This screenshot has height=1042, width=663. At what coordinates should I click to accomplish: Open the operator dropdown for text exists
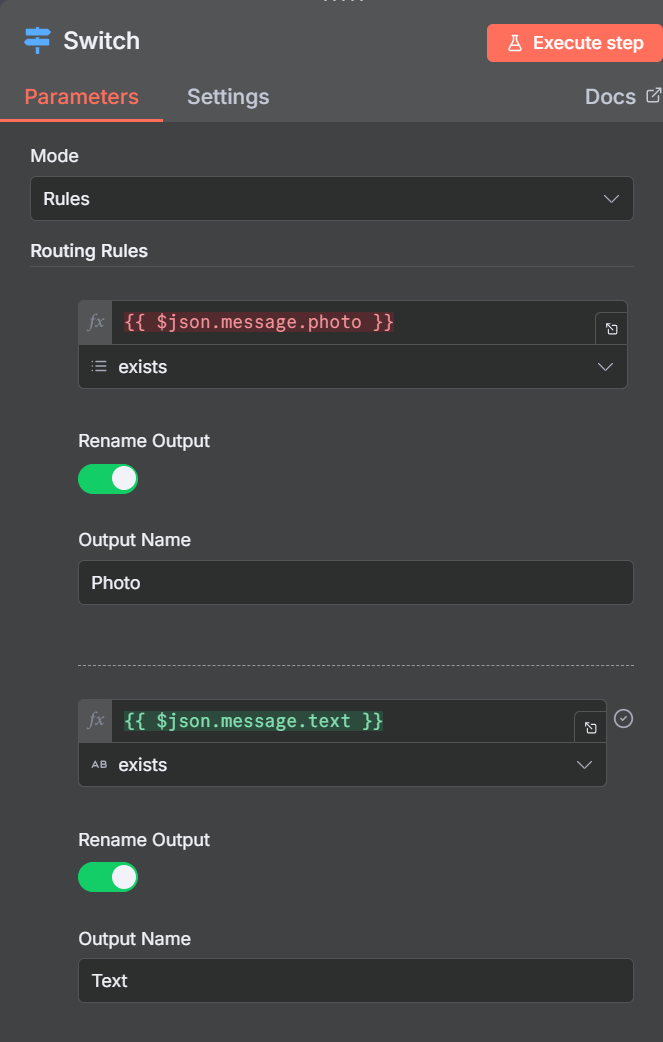342,765
